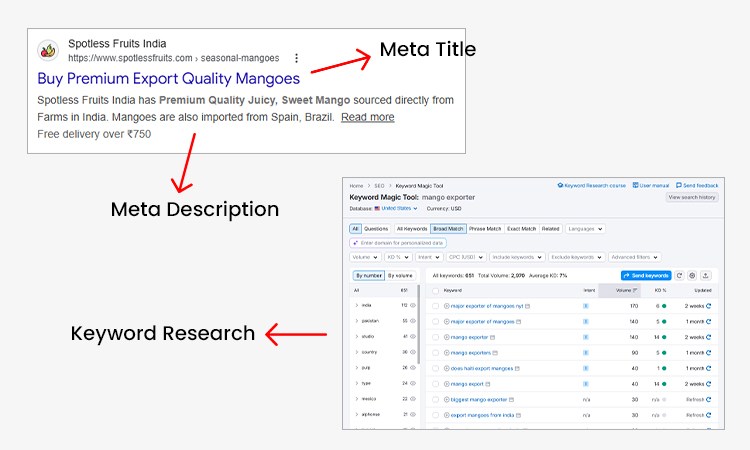Tick checkbox for 'major exporter of mangoes' row
The height and width of the screenshot is (450, 750).
click(x=435, y=322)
